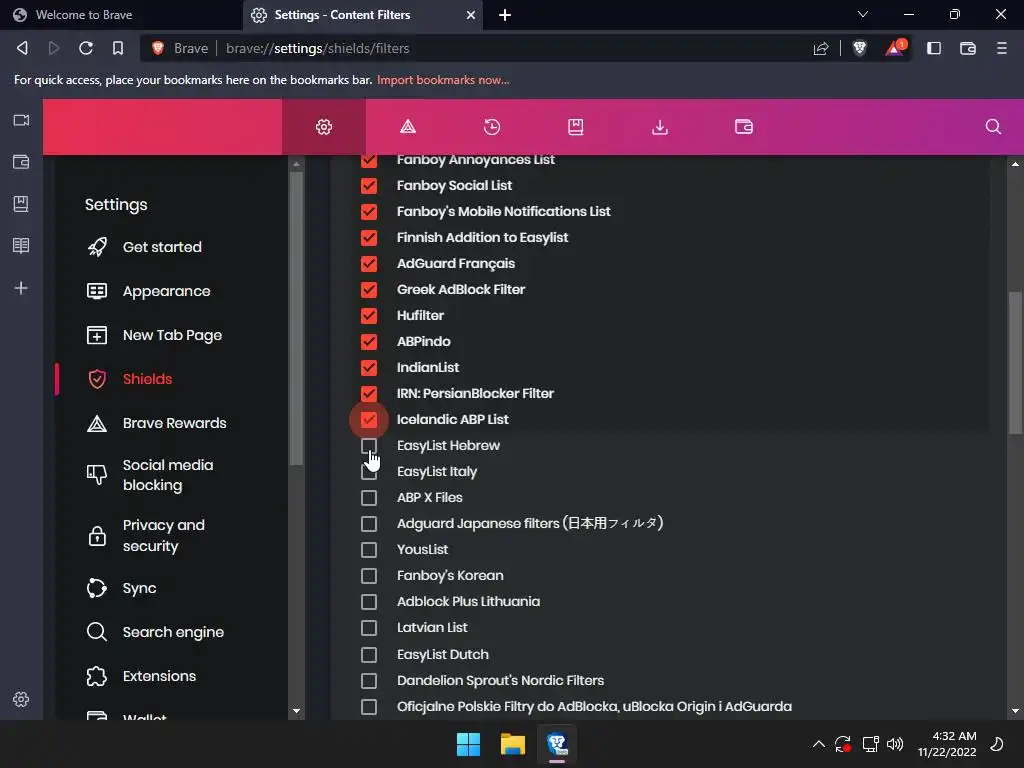Open New Tab Page settings section
This screenshot has height=768, width=1024.
pos(172,335)
